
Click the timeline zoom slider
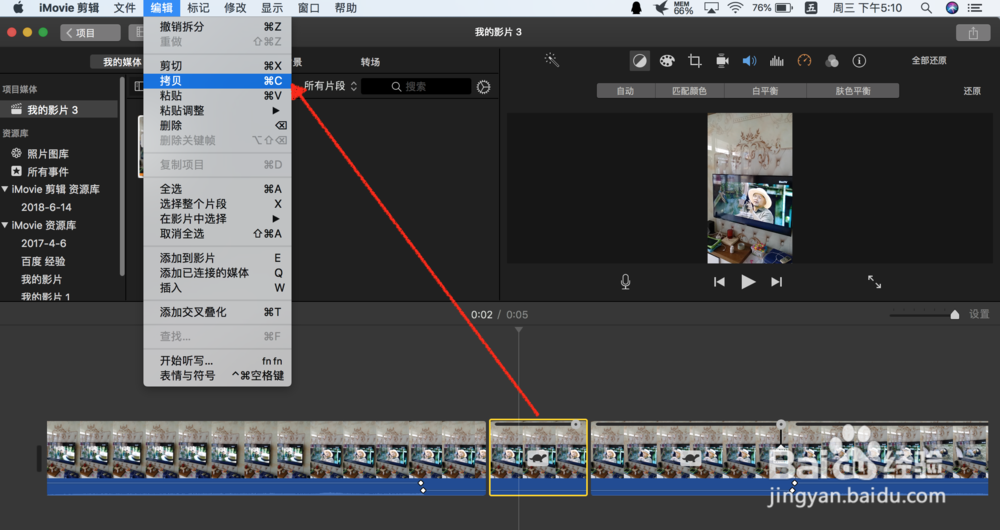(924, 314)
